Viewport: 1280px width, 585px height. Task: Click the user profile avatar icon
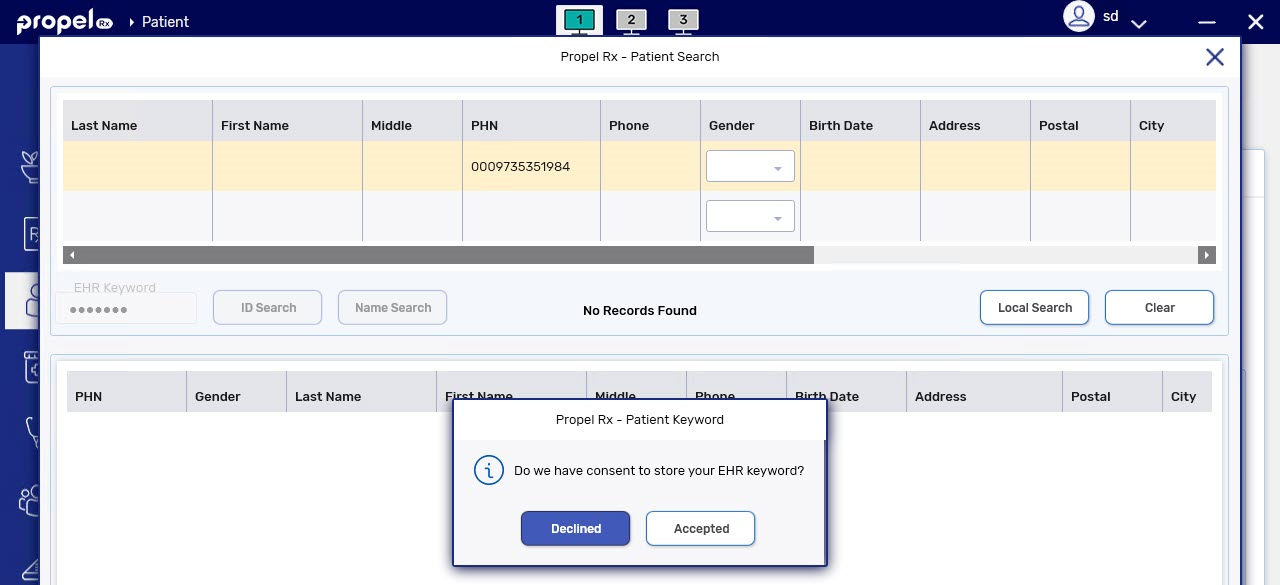pyautogui.click(x=1079, y=17)
